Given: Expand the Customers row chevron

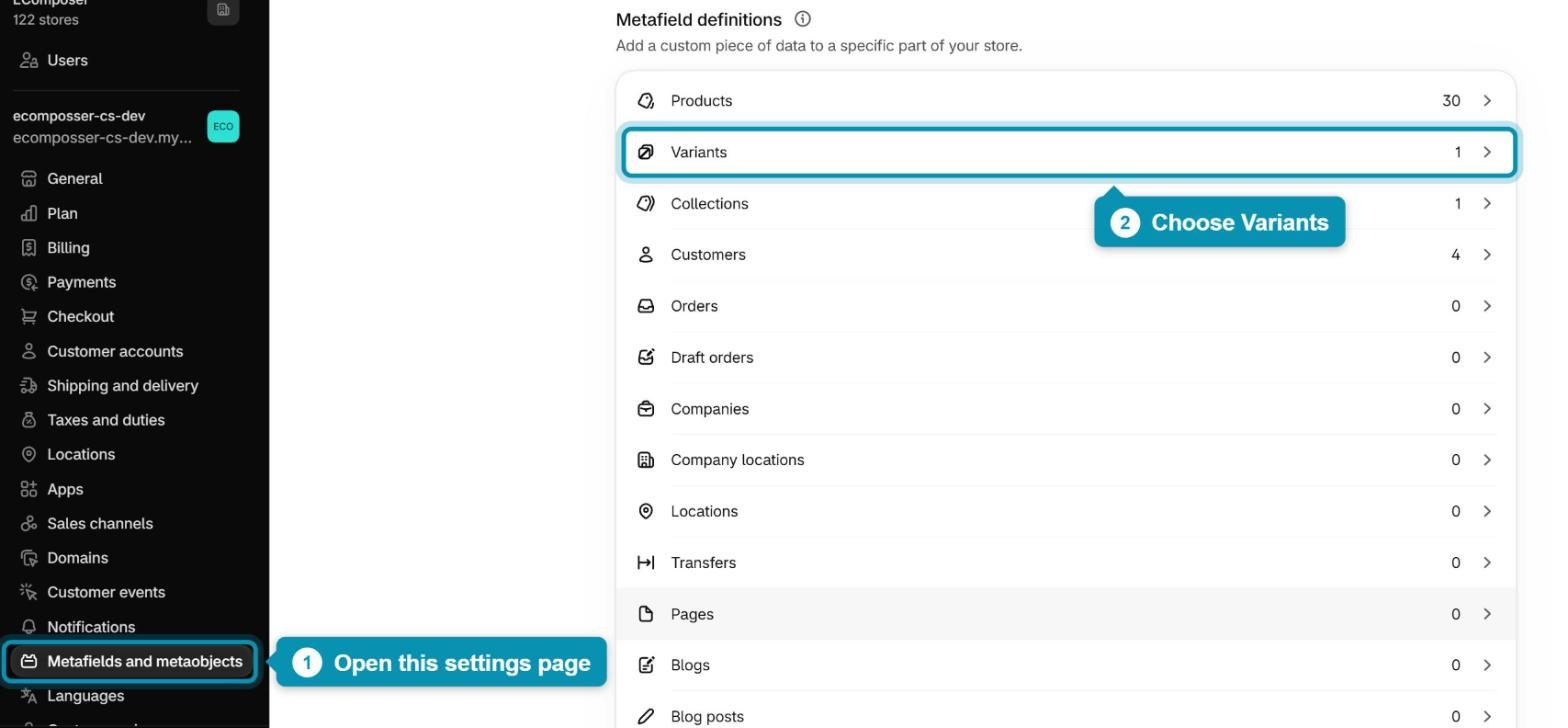Looking at the screenshot, I should tap(1487, 255).
